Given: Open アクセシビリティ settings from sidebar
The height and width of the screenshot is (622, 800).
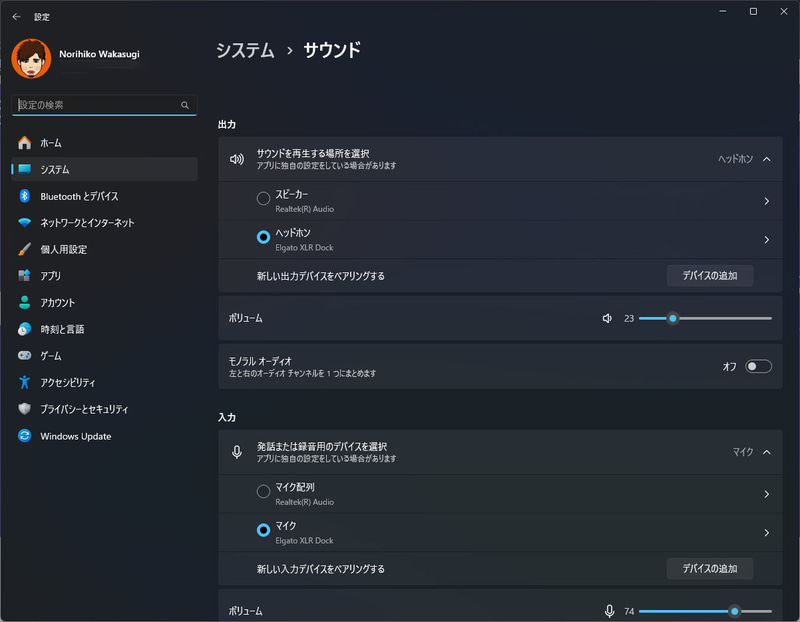Looking at the screenshot, I should pos(74,381).
